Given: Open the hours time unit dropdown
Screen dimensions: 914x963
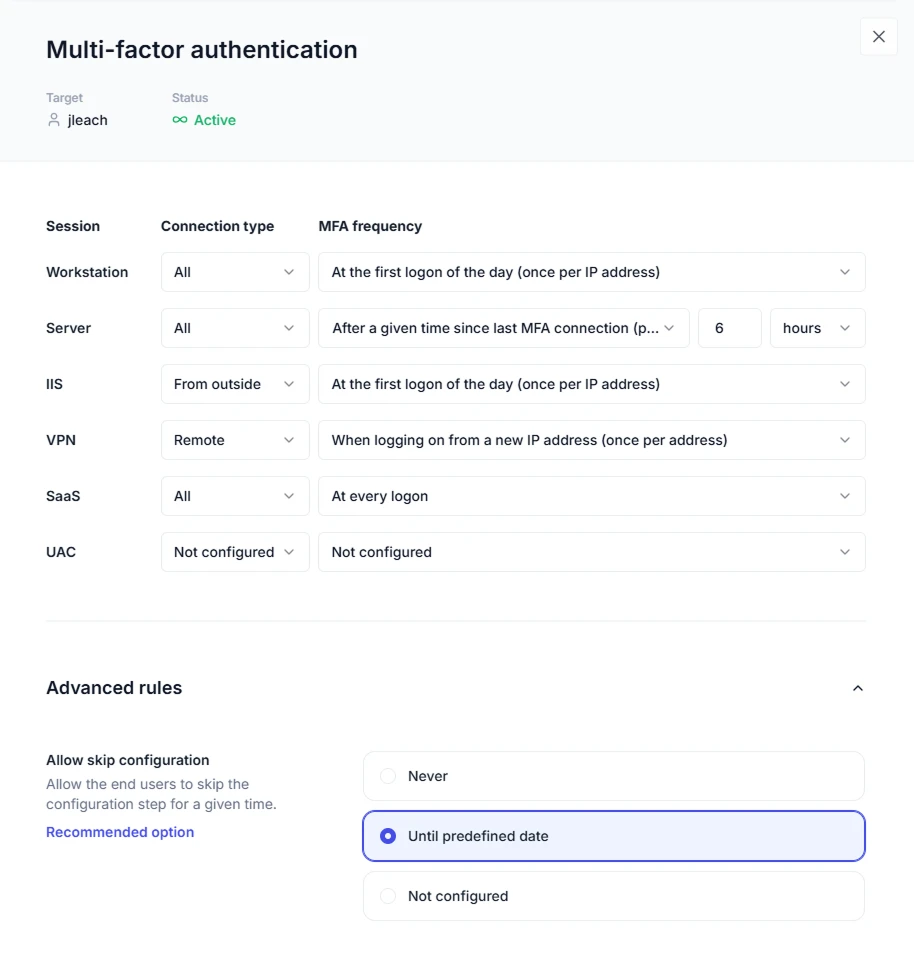Looking at the screenshot, I should pos(817,328).
